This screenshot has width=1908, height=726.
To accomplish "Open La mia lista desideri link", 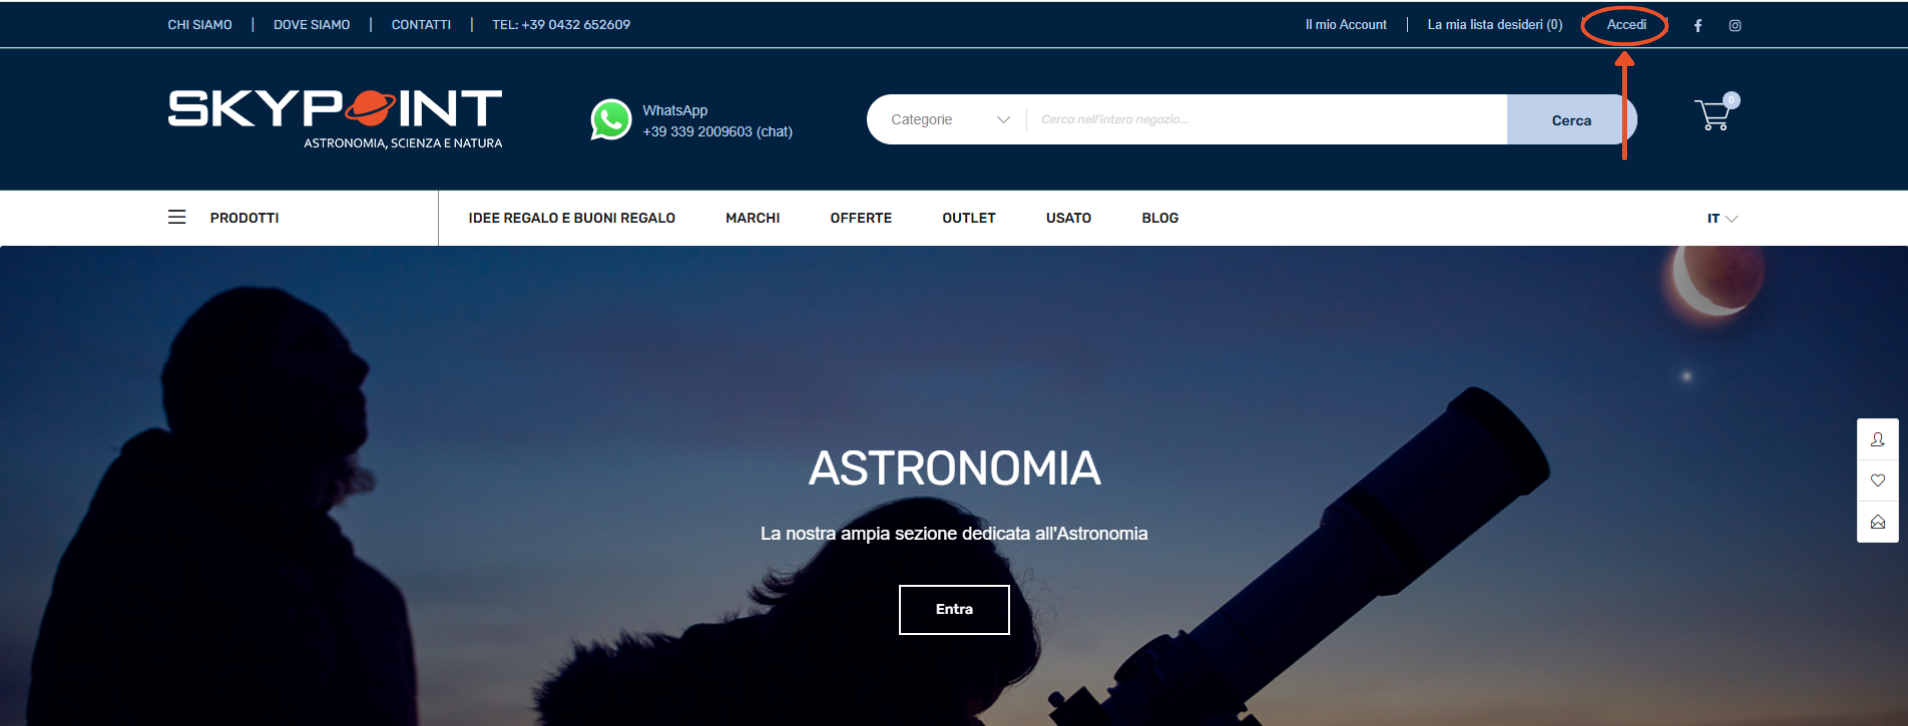I will pos(1495,25).
